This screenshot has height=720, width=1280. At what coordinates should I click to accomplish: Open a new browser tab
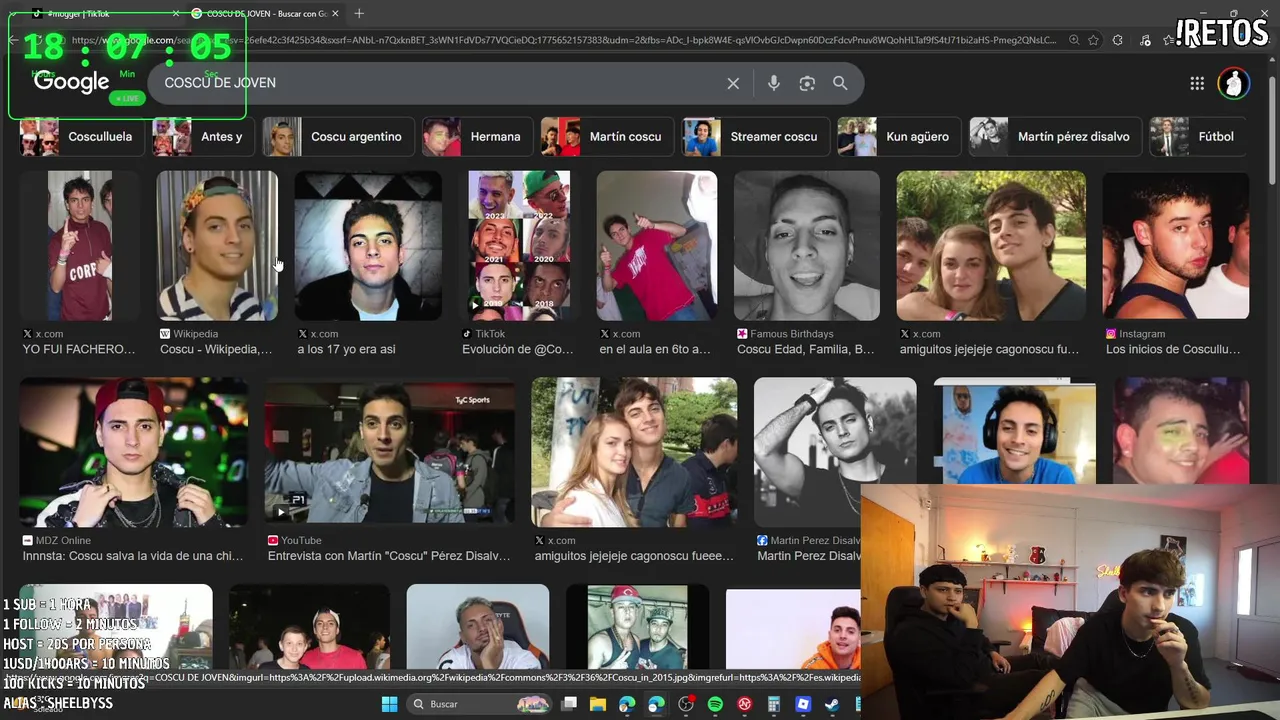[x=359, y=13]
